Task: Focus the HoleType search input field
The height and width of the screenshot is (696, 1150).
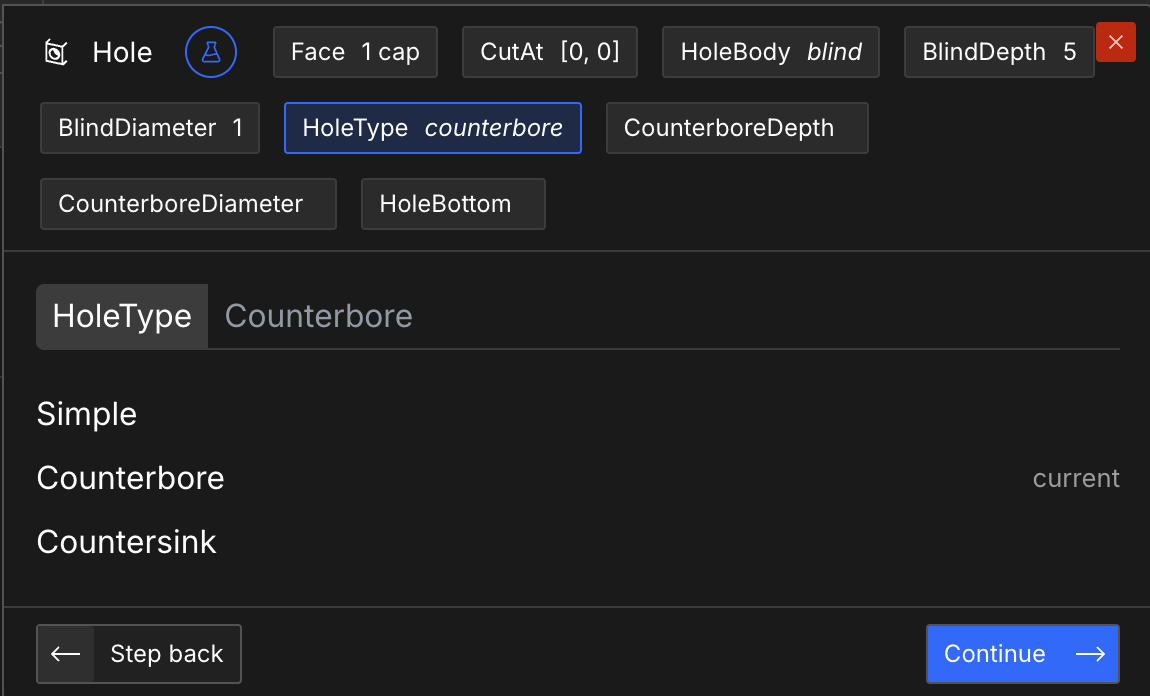Action: (660, 316)
